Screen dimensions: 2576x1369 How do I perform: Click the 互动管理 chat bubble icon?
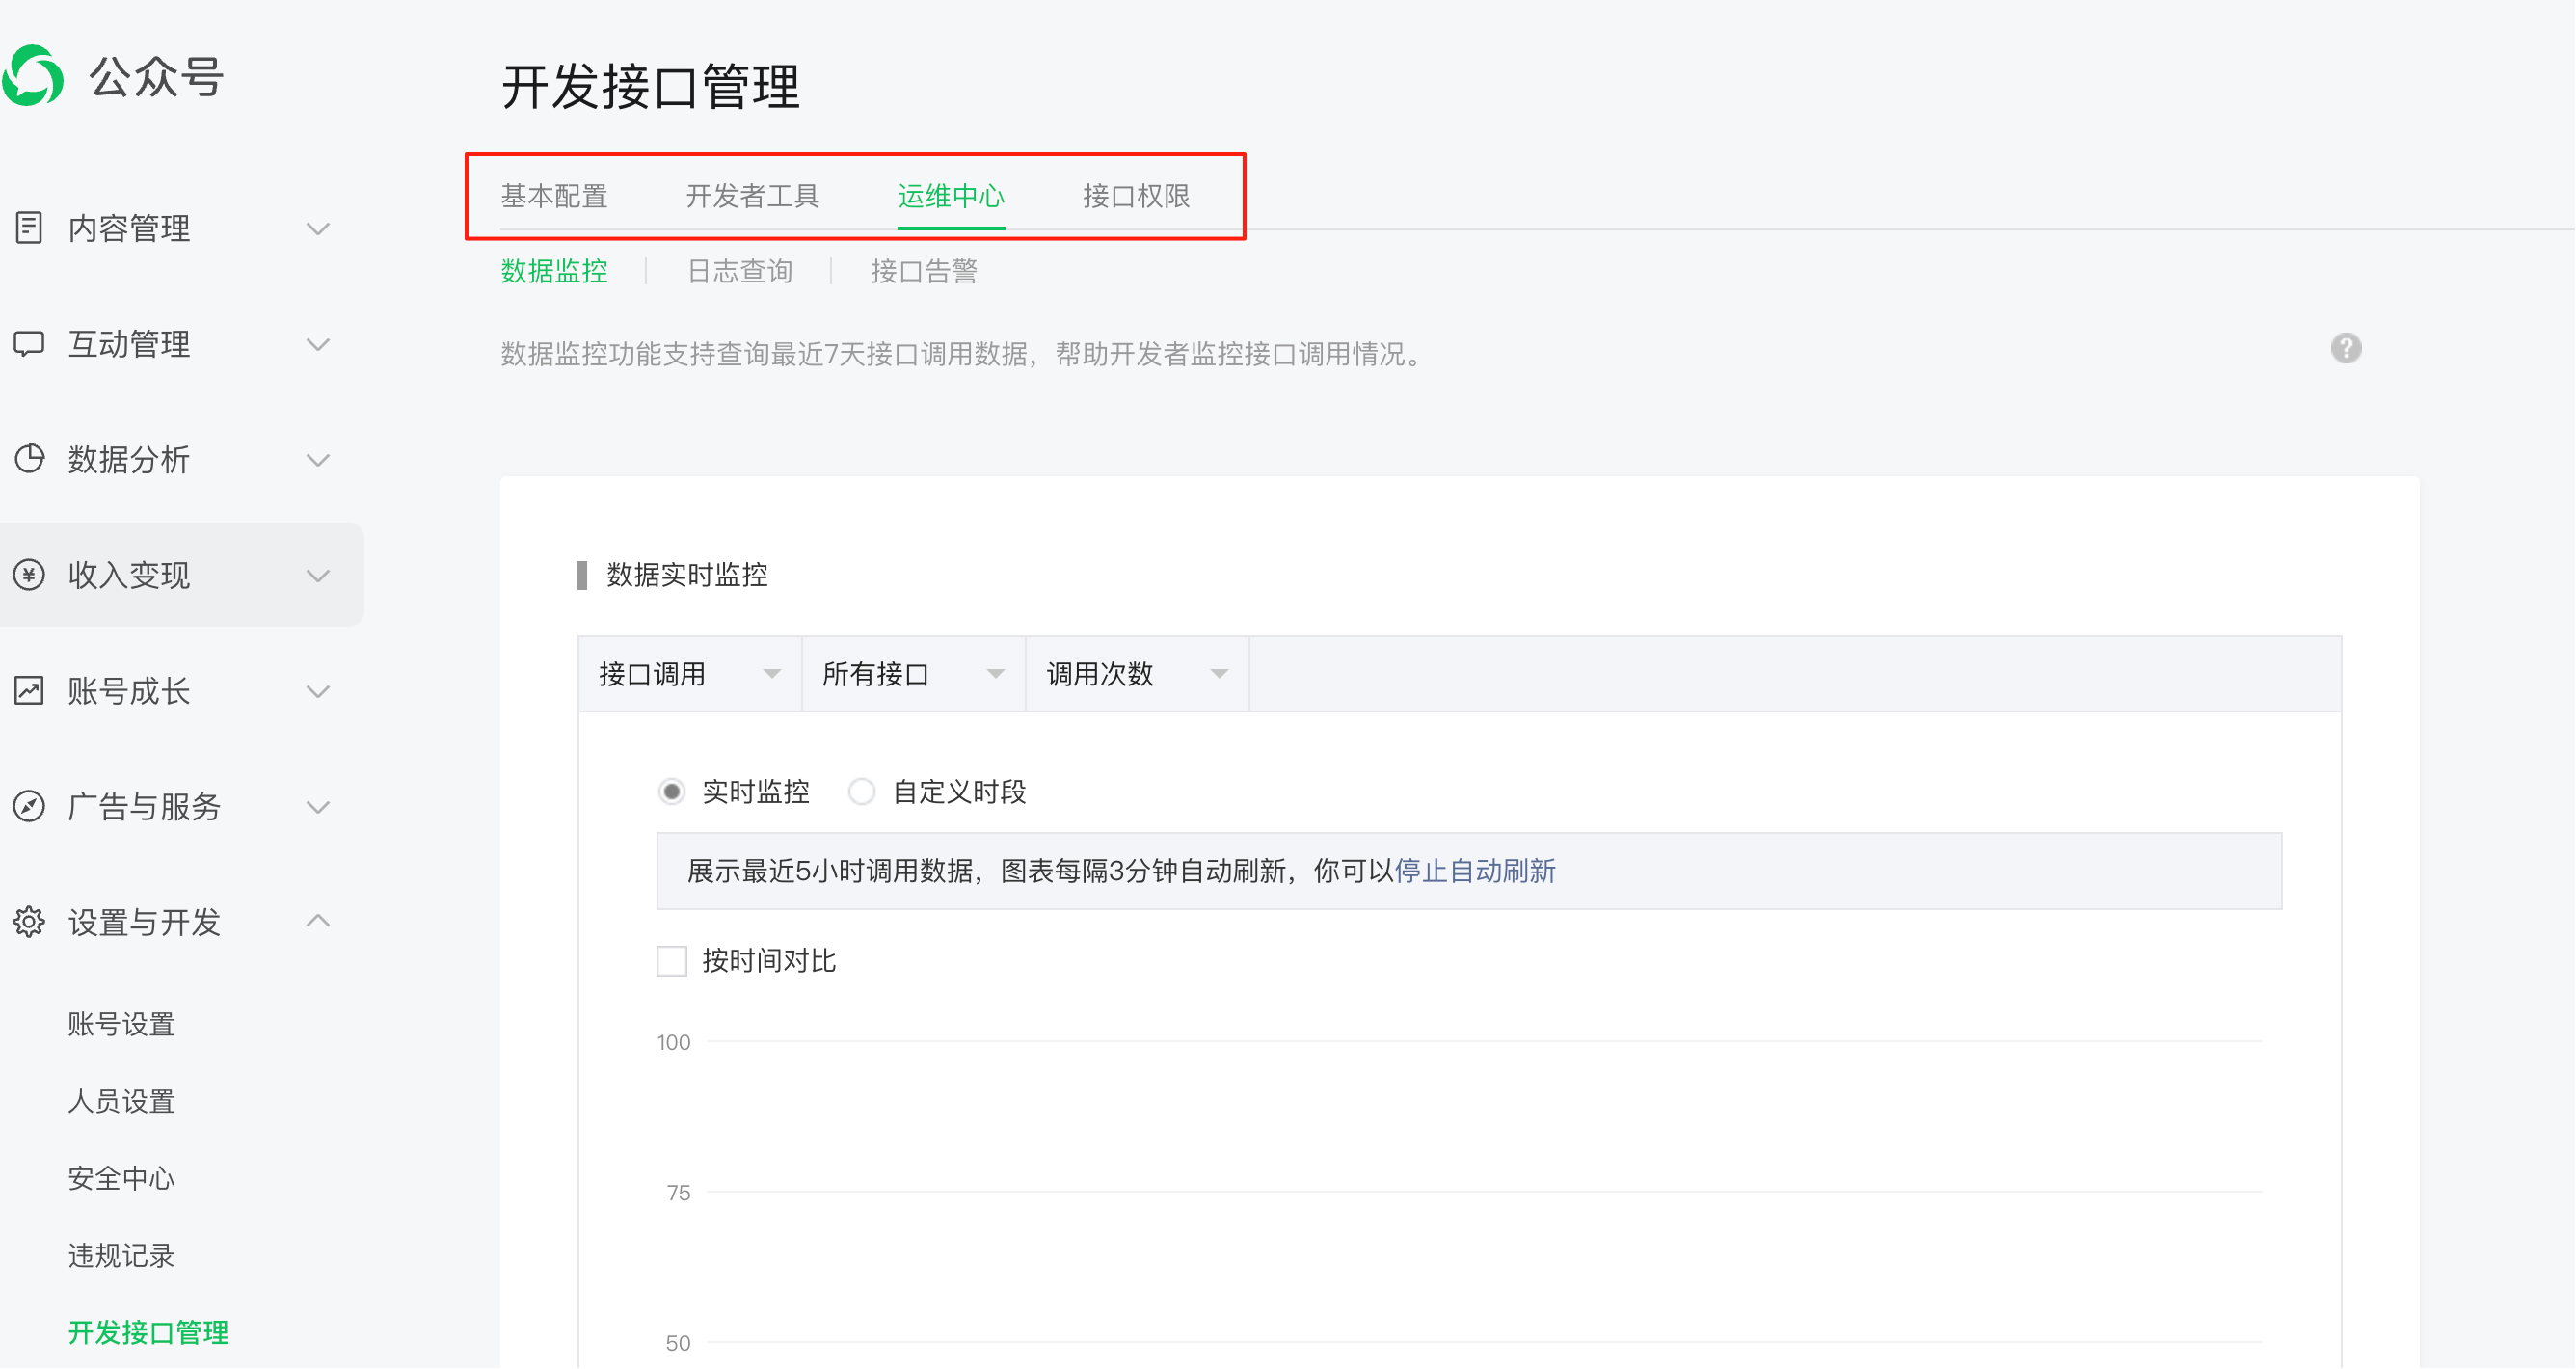29,344
